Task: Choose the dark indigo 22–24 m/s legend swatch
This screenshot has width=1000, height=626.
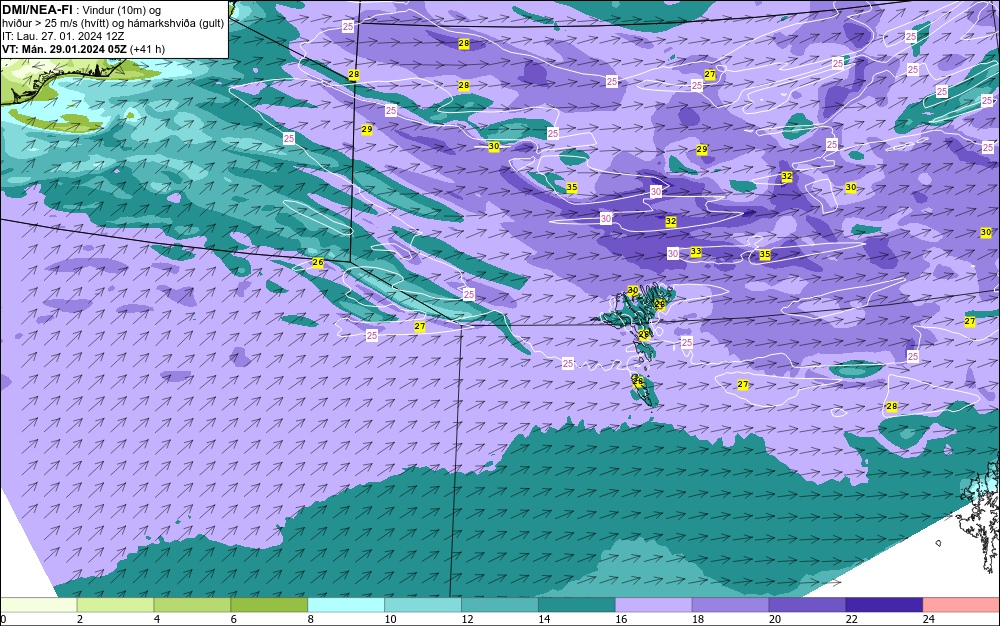Action: click(885, 605)
